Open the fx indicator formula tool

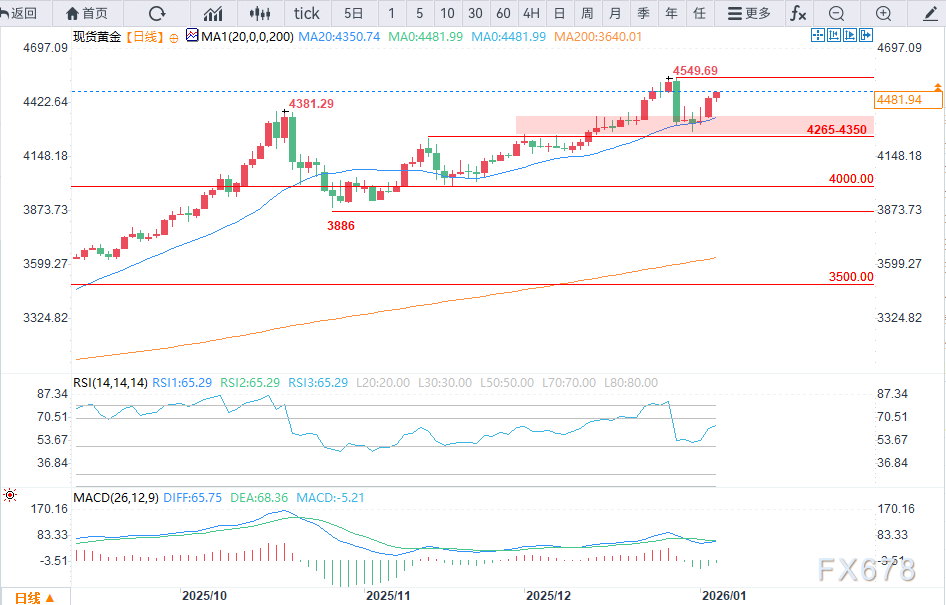point(798,13)
